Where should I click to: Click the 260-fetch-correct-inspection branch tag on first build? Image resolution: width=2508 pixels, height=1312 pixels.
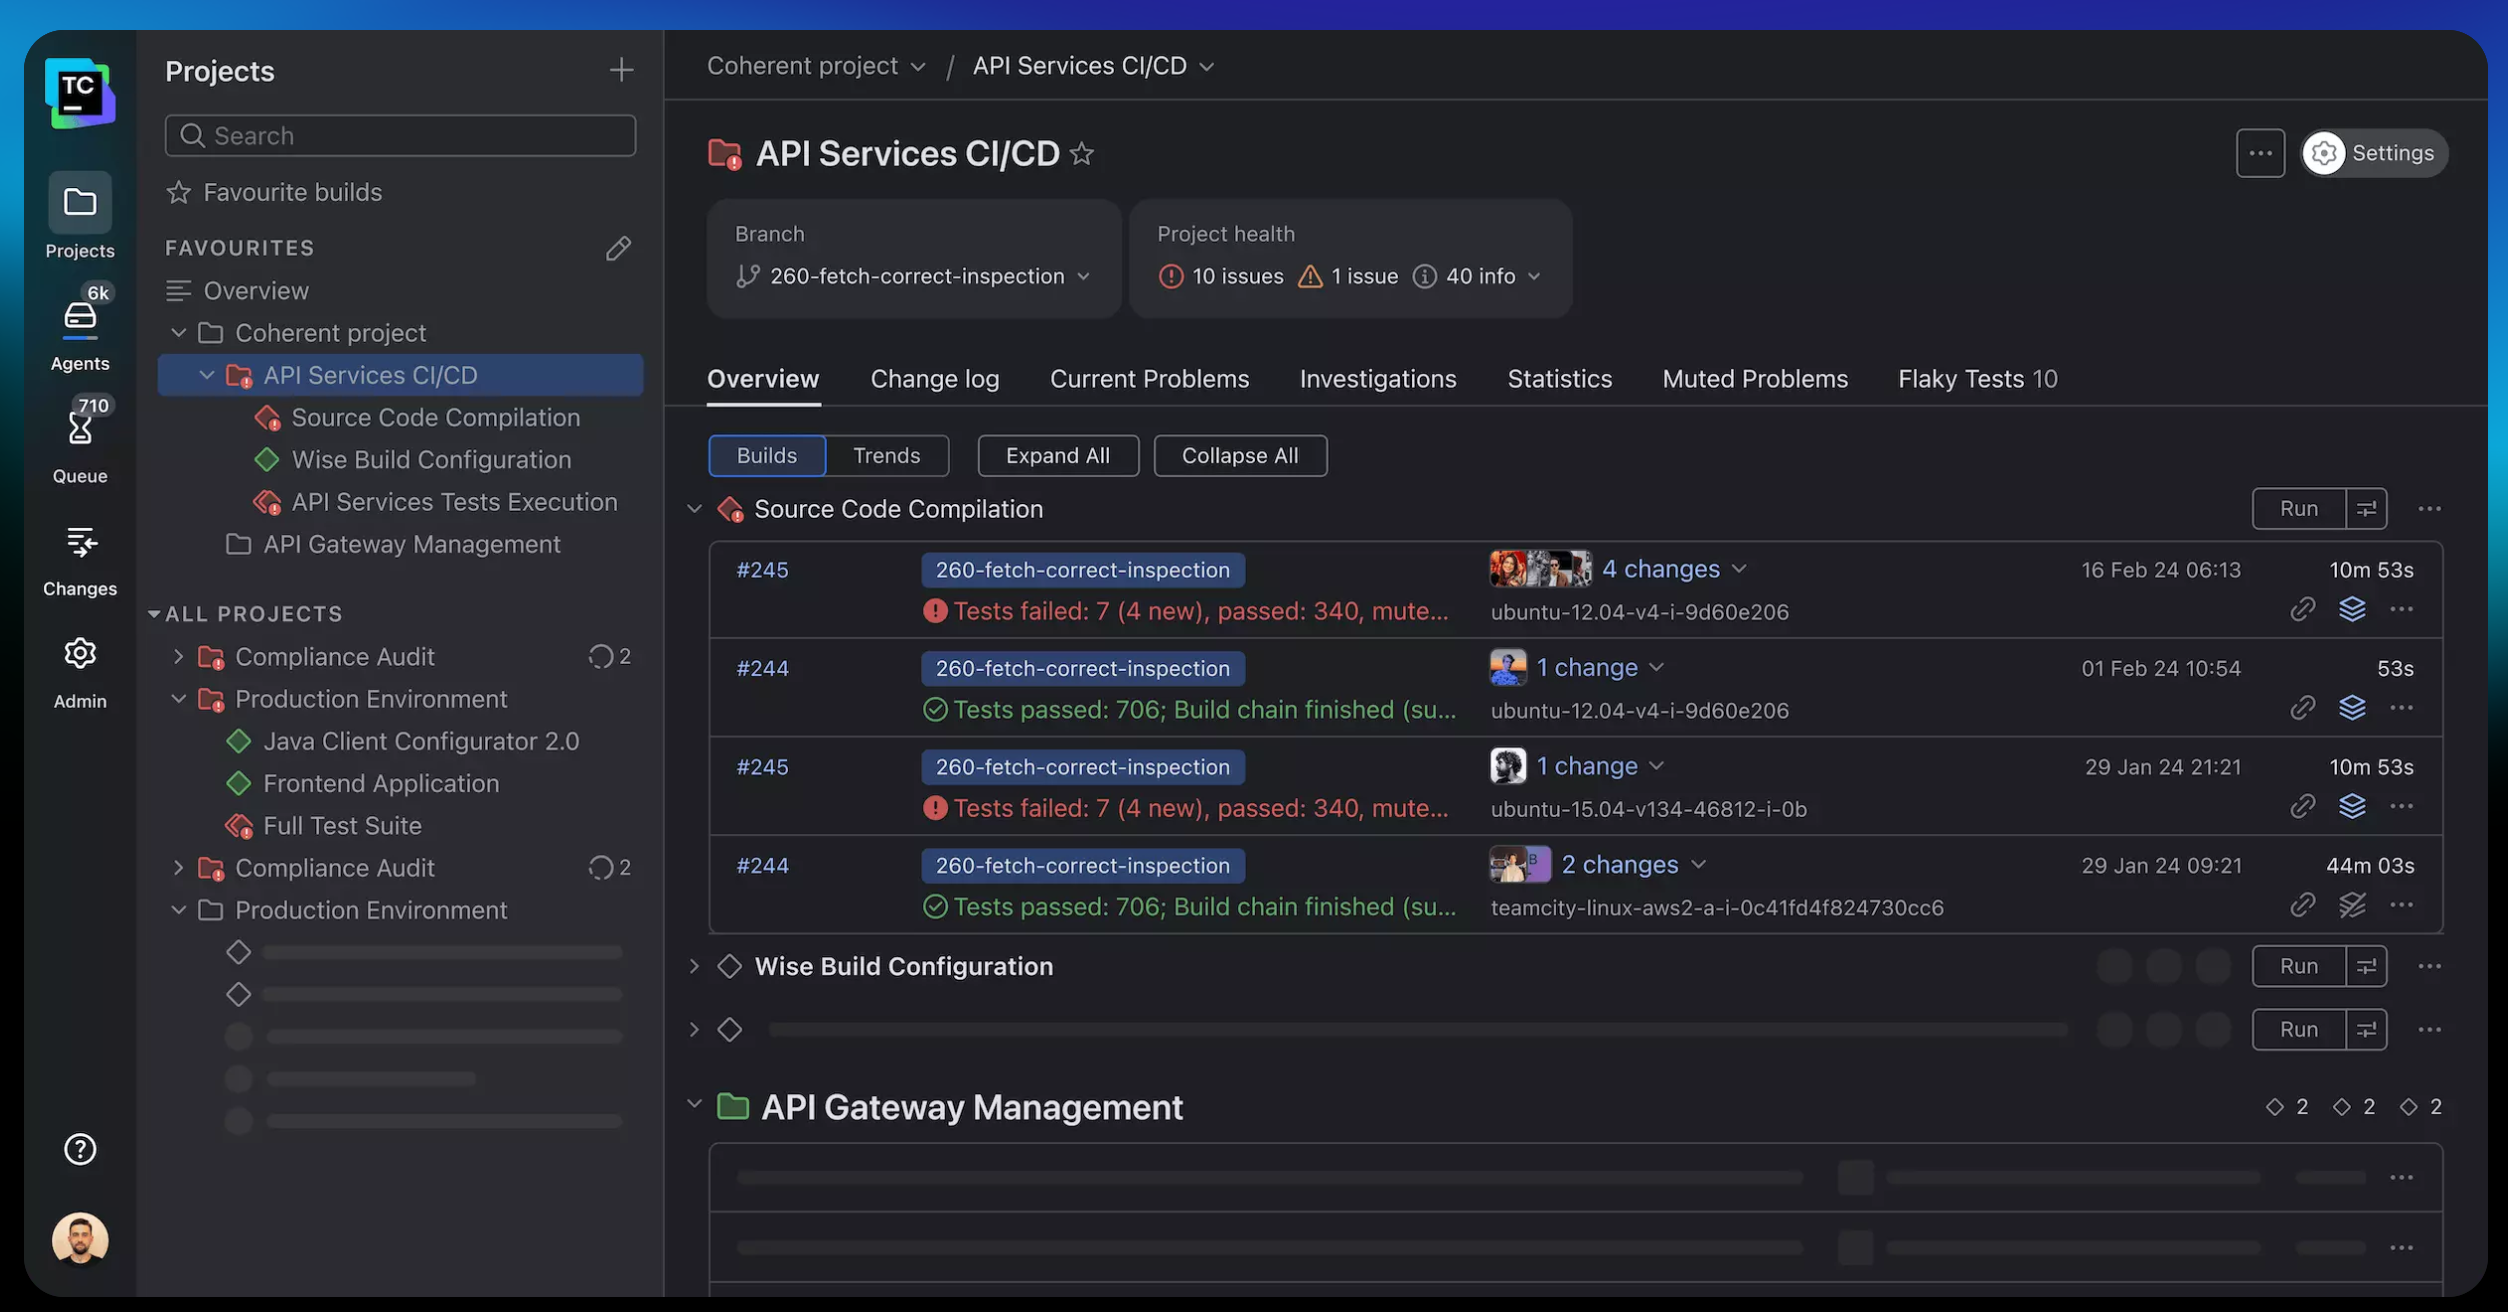click(x=1082, y=570)
